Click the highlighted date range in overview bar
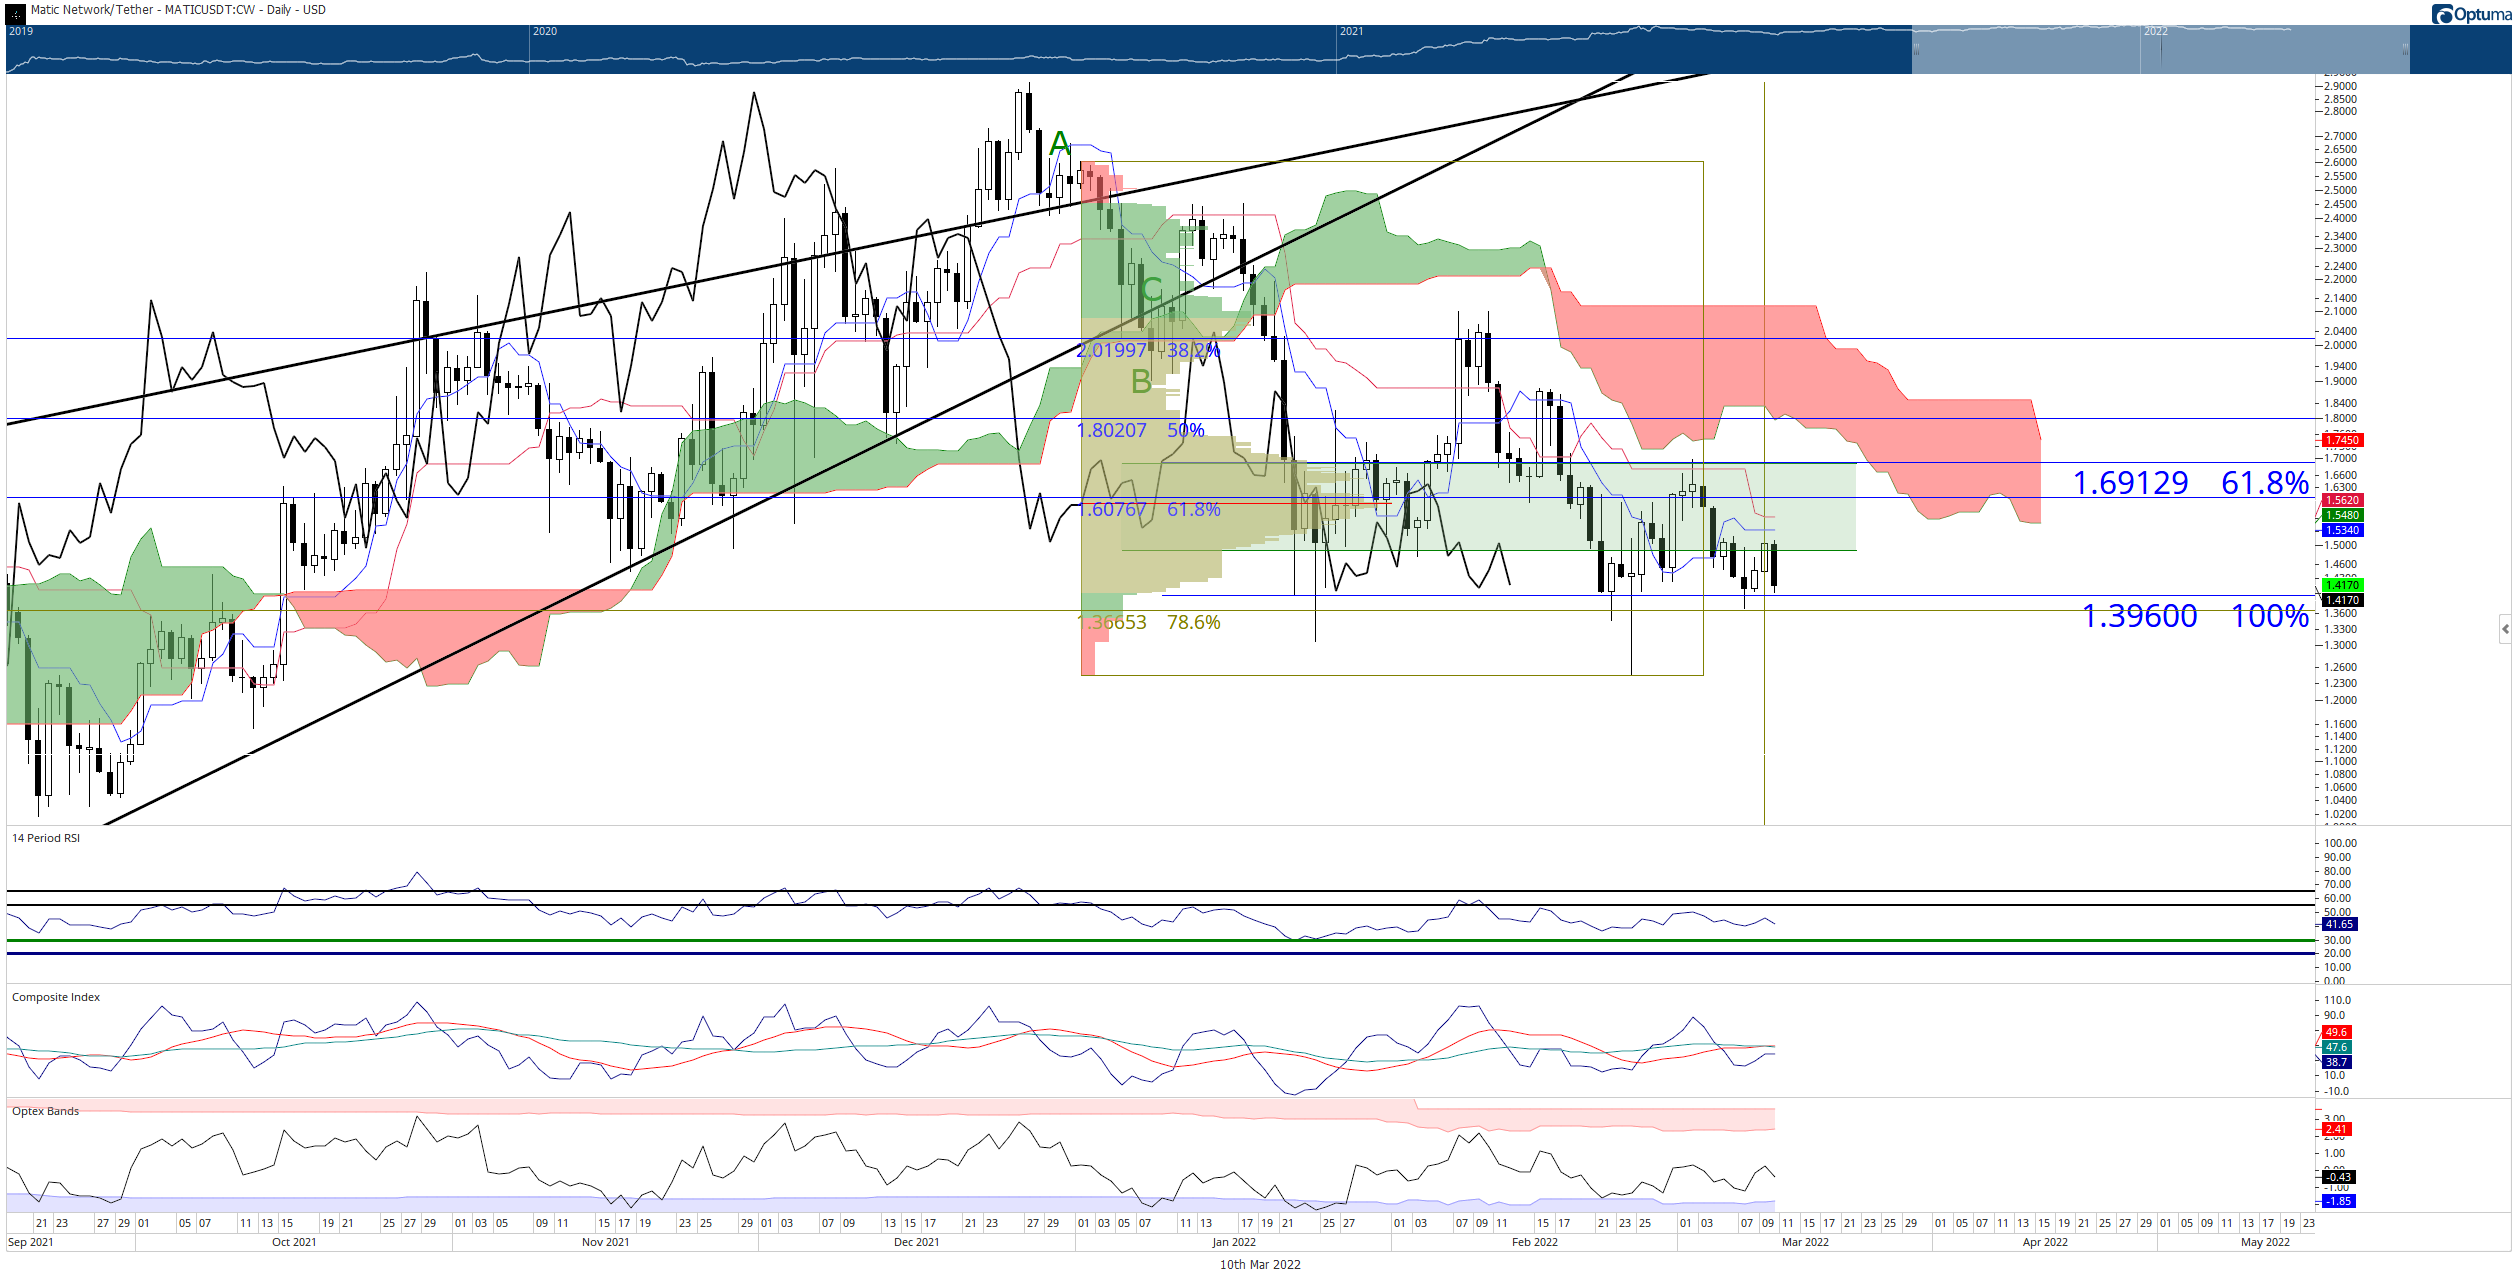The height and width of the screenshot is (1284, 2518). pyautogui.click(x=2160, y=49)
